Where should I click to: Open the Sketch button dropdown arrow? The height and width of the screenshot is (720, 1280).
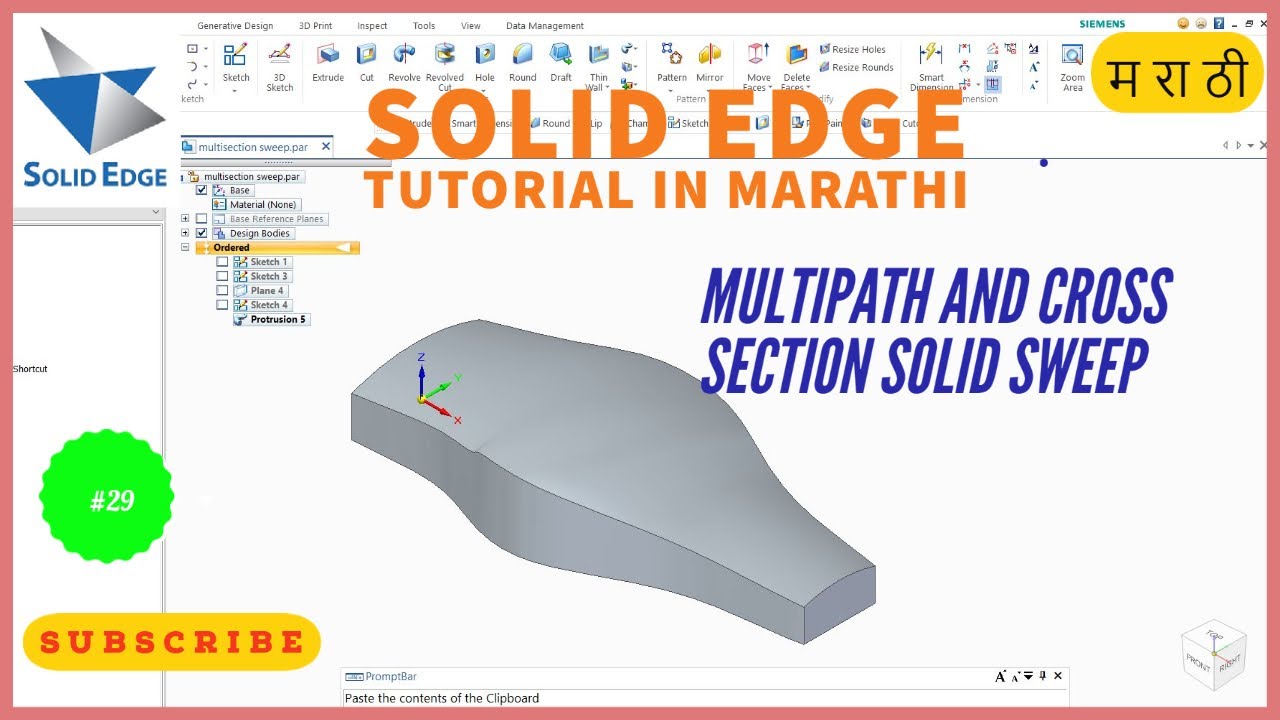coord(236,91)
